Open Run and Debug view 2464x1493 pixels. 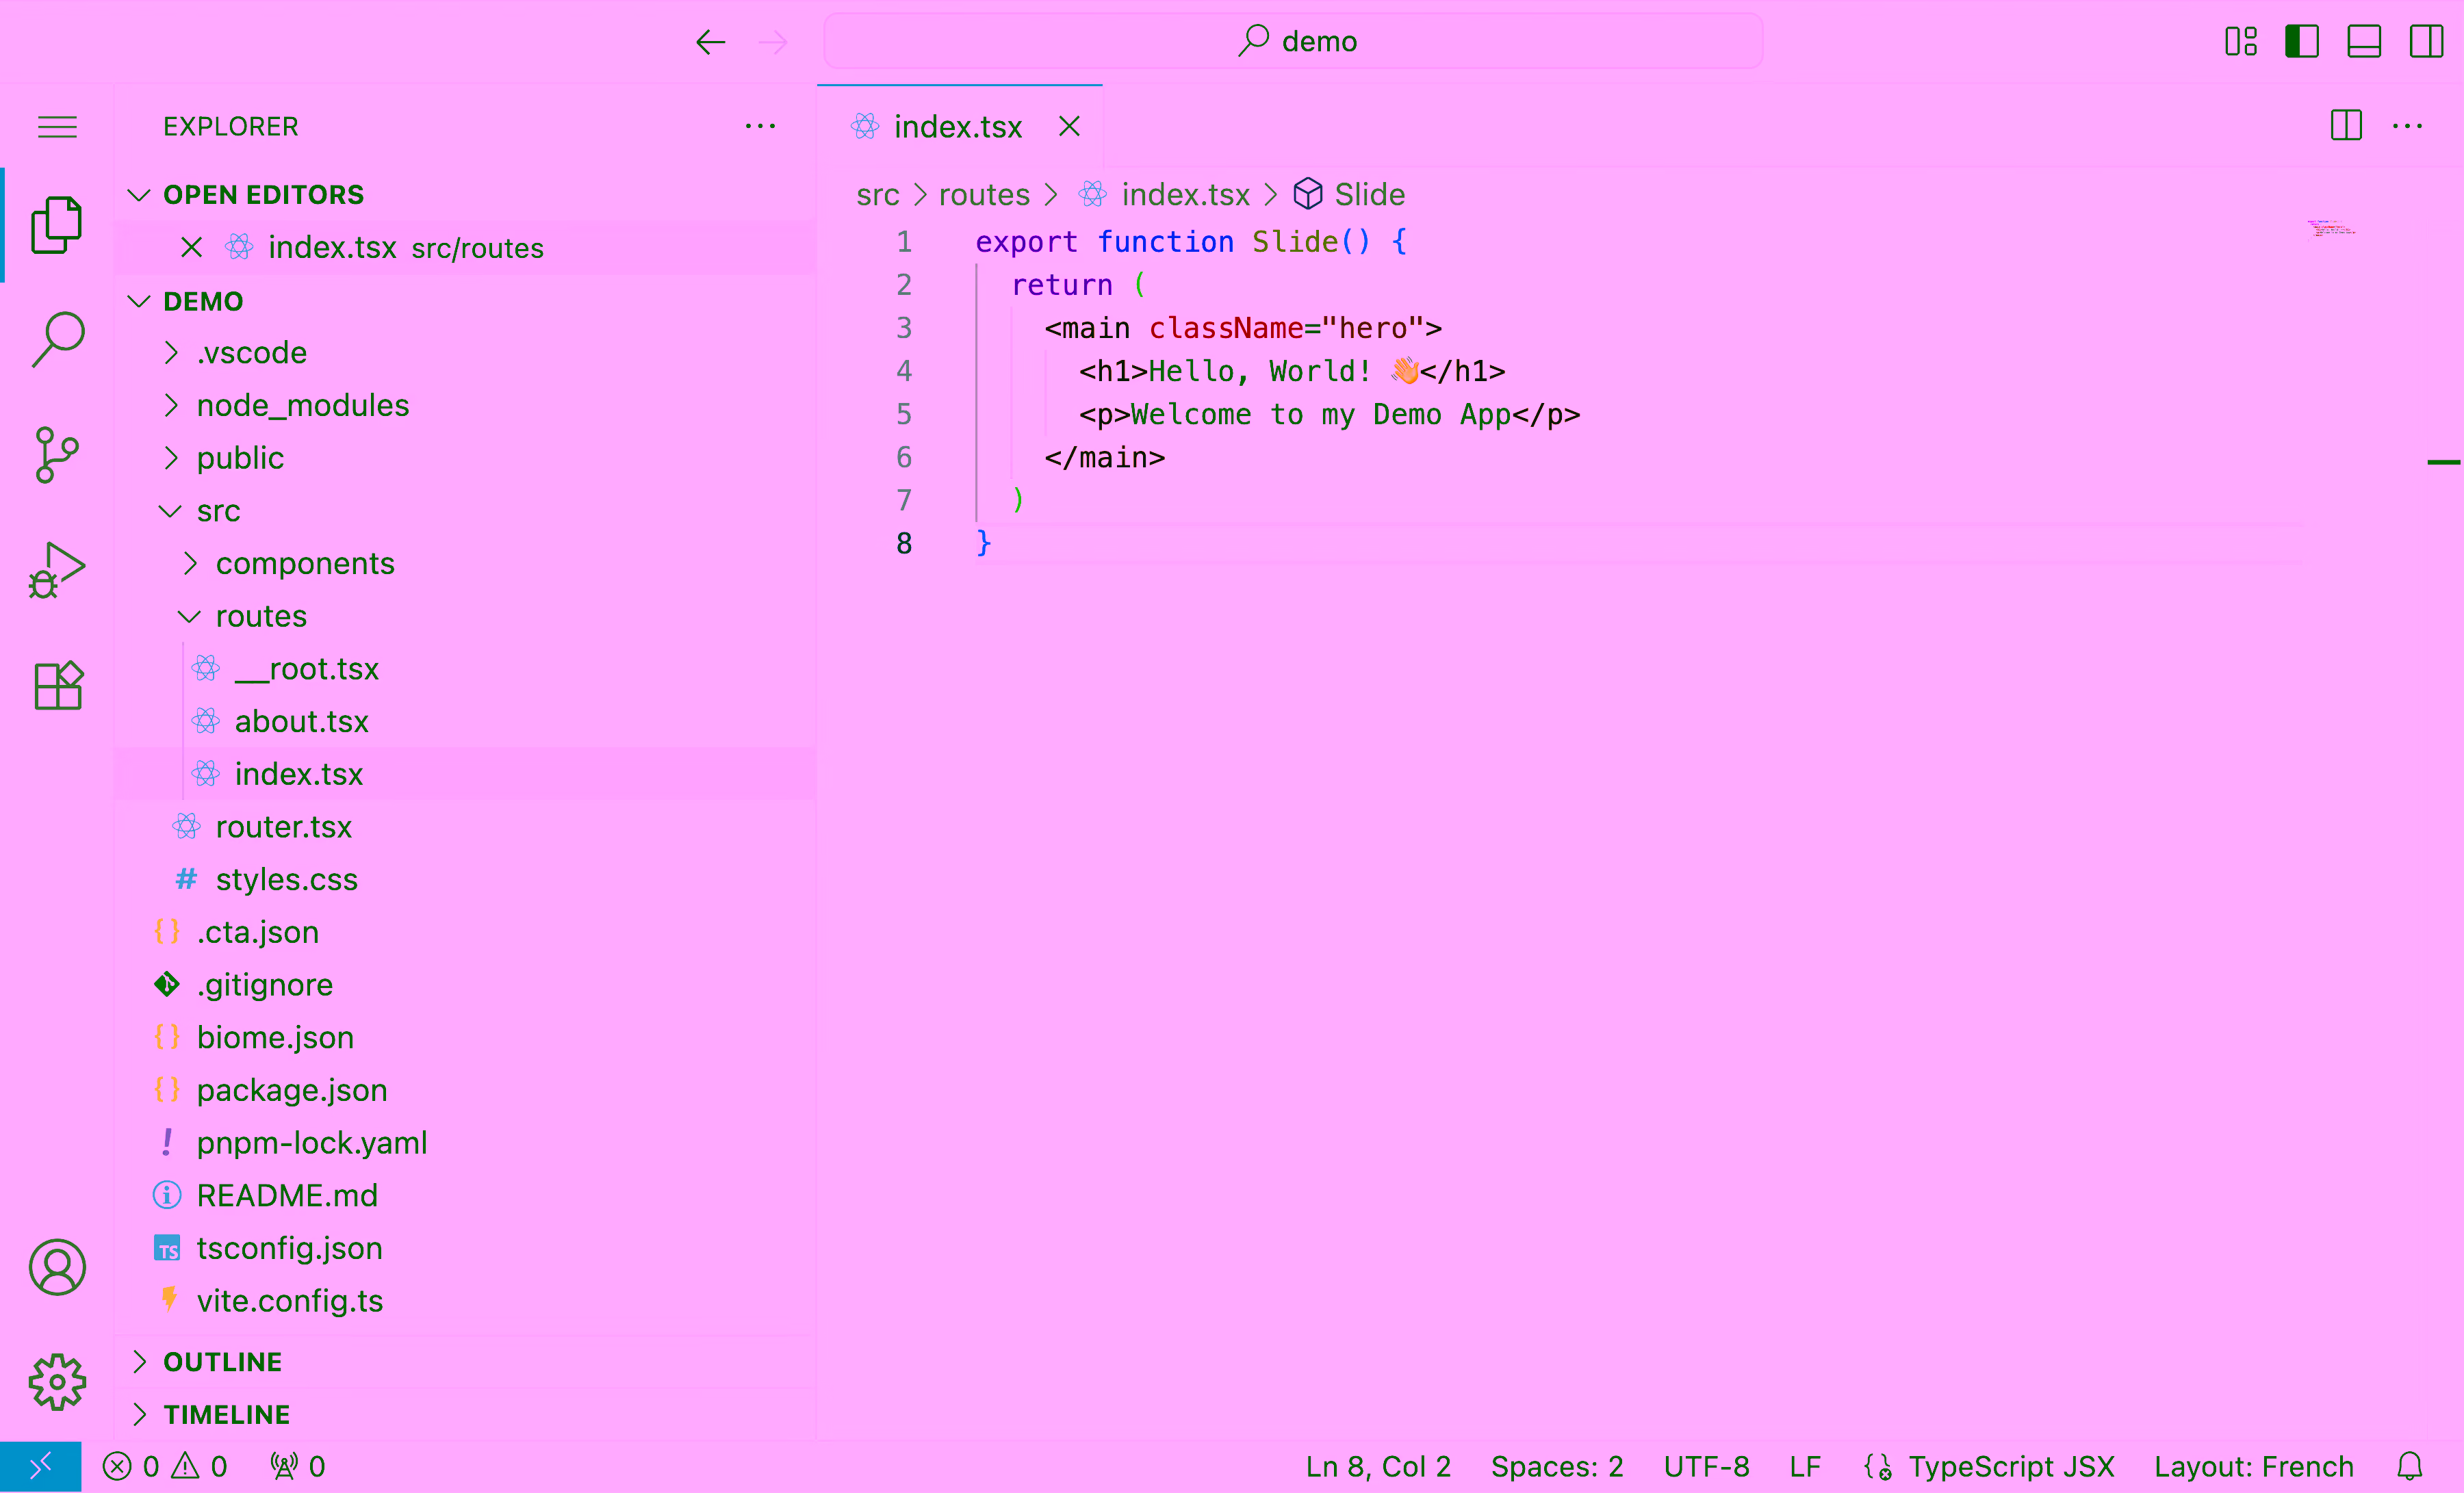57,570
